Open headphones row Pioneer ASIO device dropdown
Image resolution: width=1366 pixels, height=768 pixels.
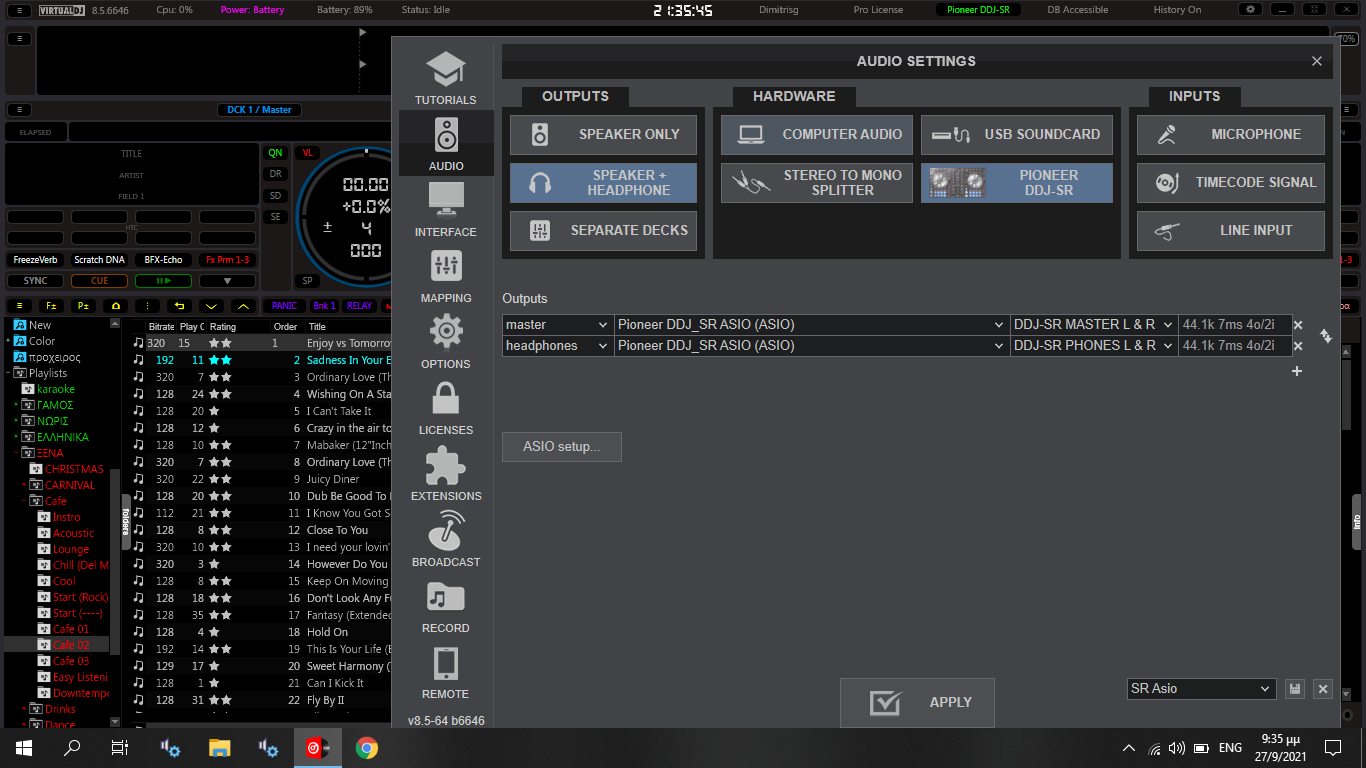click(x=812, y=346)
